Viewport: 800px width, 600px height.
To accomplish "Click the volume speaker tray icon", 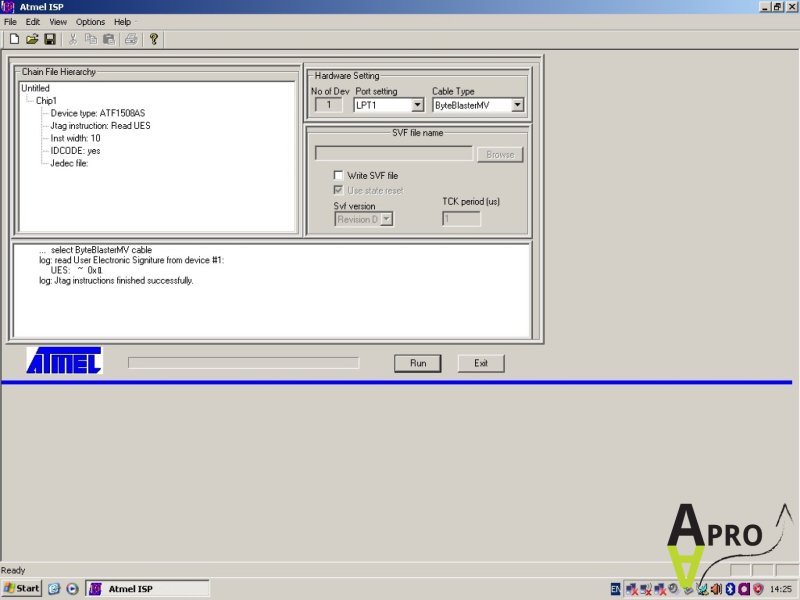I will pos(716,589).
